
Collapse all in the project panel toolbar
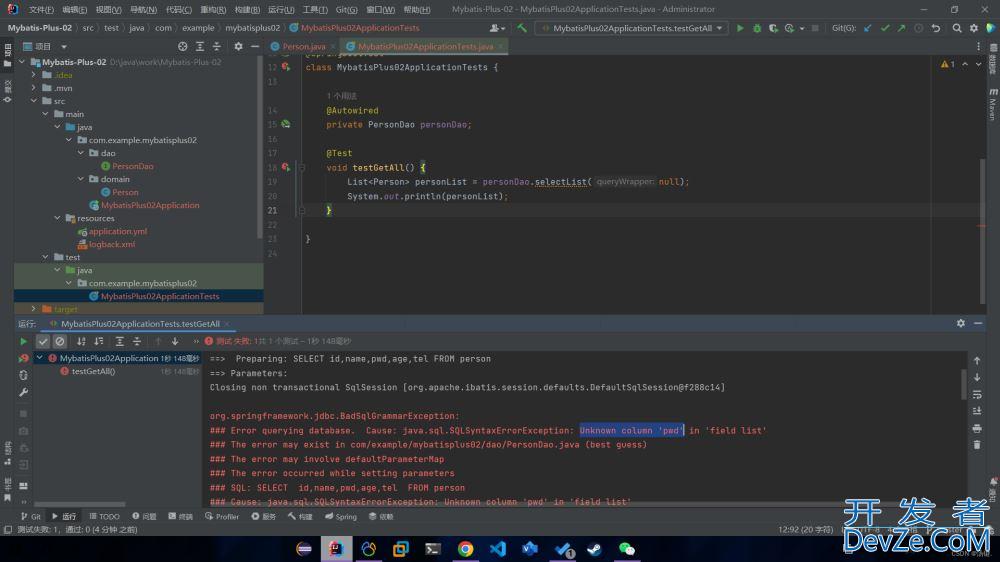pos(217,47)
